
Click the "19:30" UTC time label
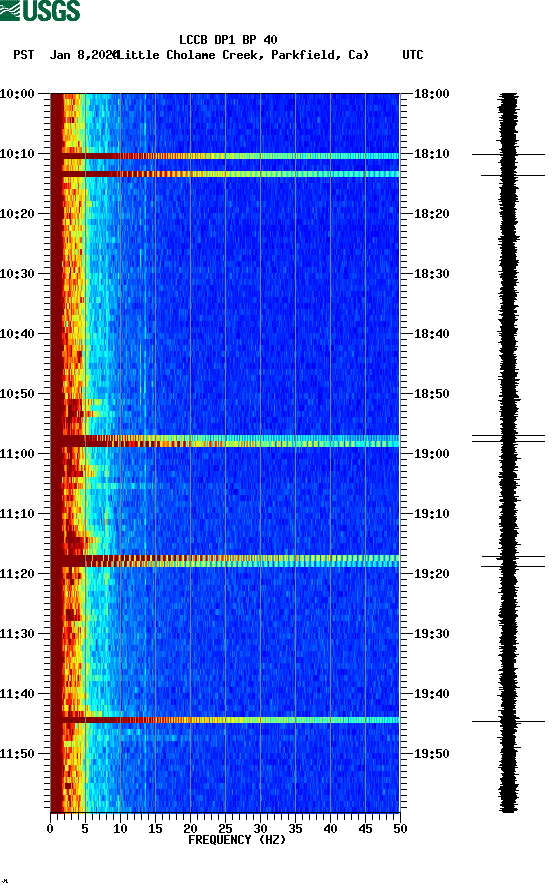point(432,634)
